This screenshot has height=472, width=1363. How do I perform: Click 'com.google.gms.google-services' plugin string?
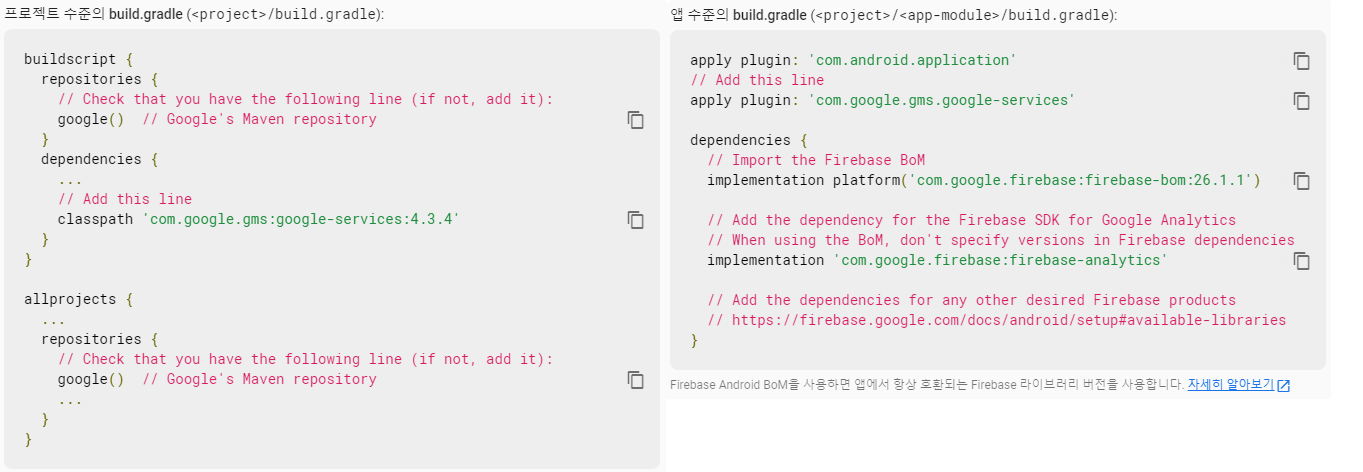tap(941, 100)
